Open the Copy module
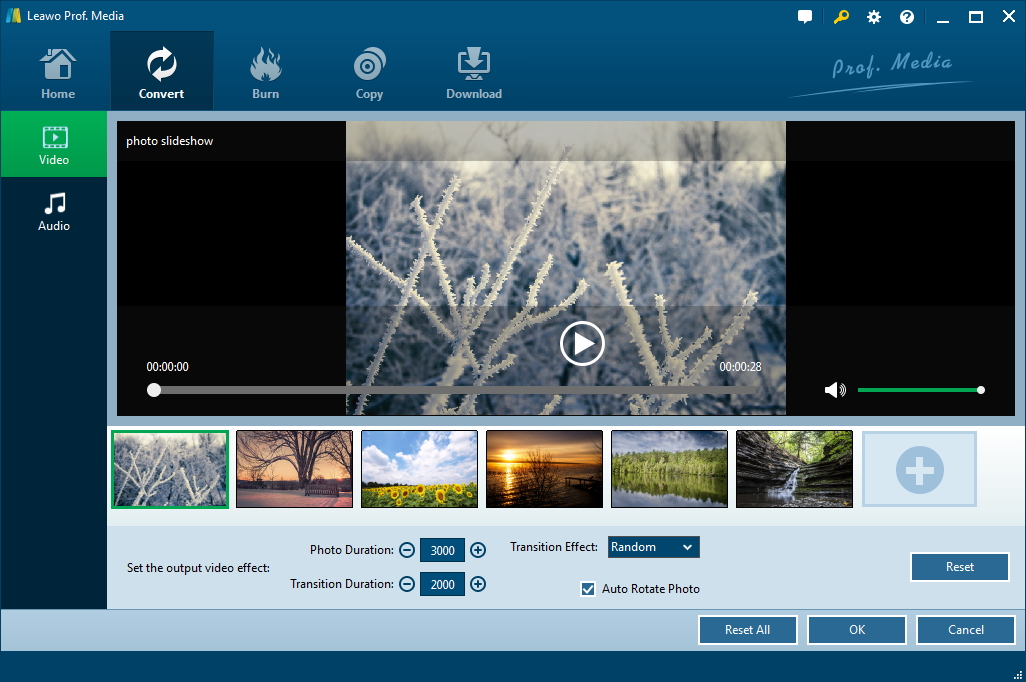 (369, 73)
